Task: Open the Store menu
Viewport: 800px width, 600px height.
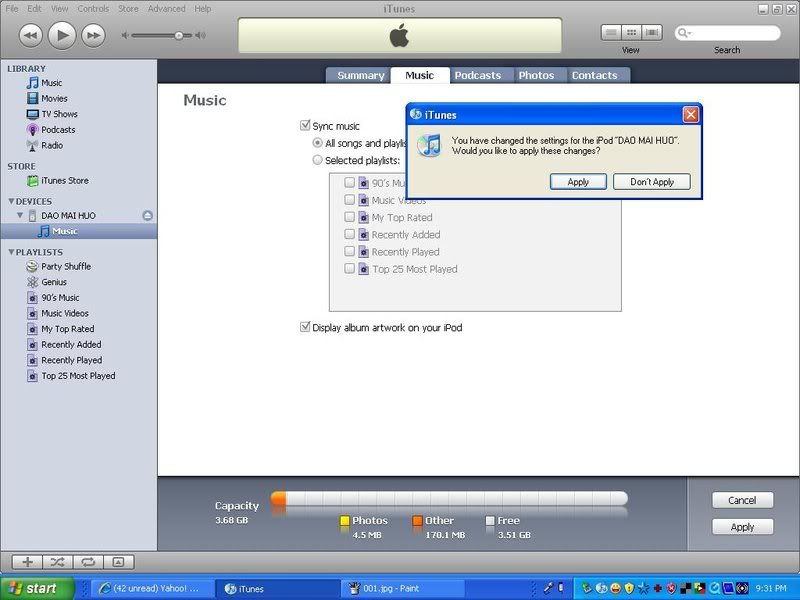Action: pos(128,9)
